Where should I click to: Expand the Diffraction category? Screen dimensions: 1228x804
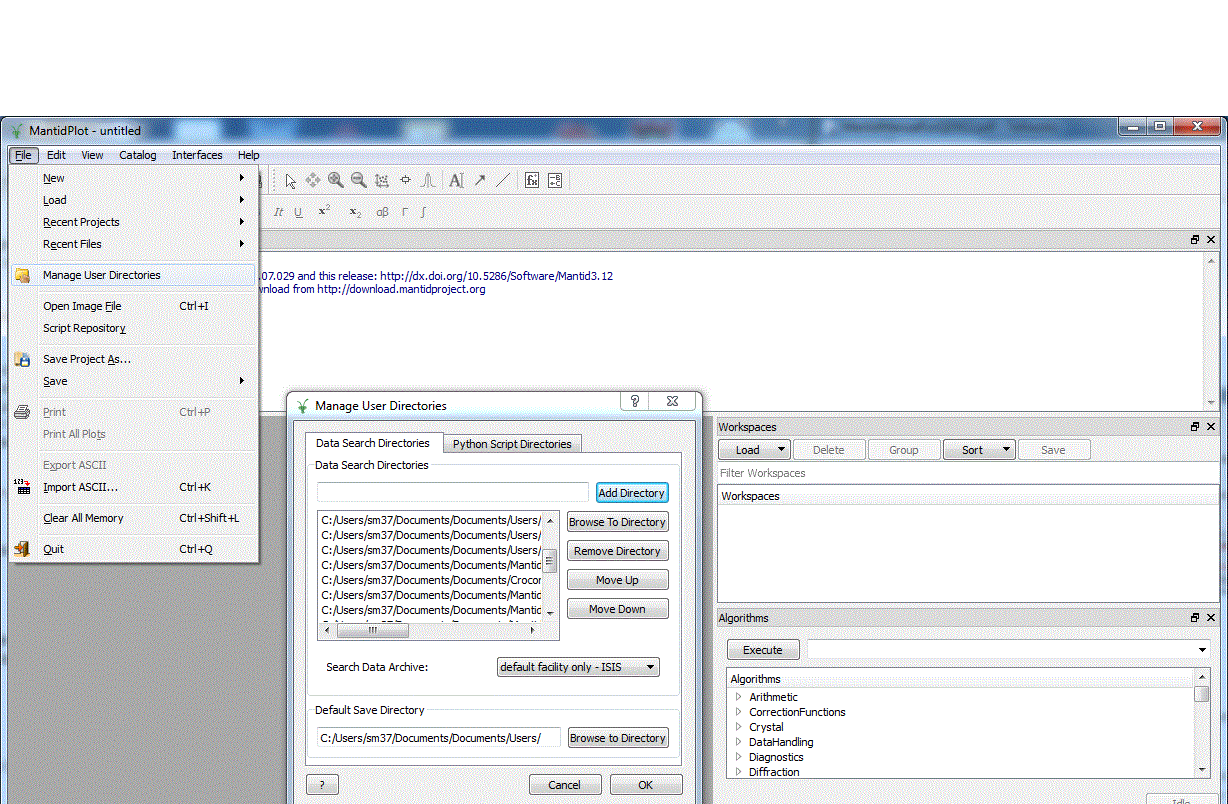[739, 772]
